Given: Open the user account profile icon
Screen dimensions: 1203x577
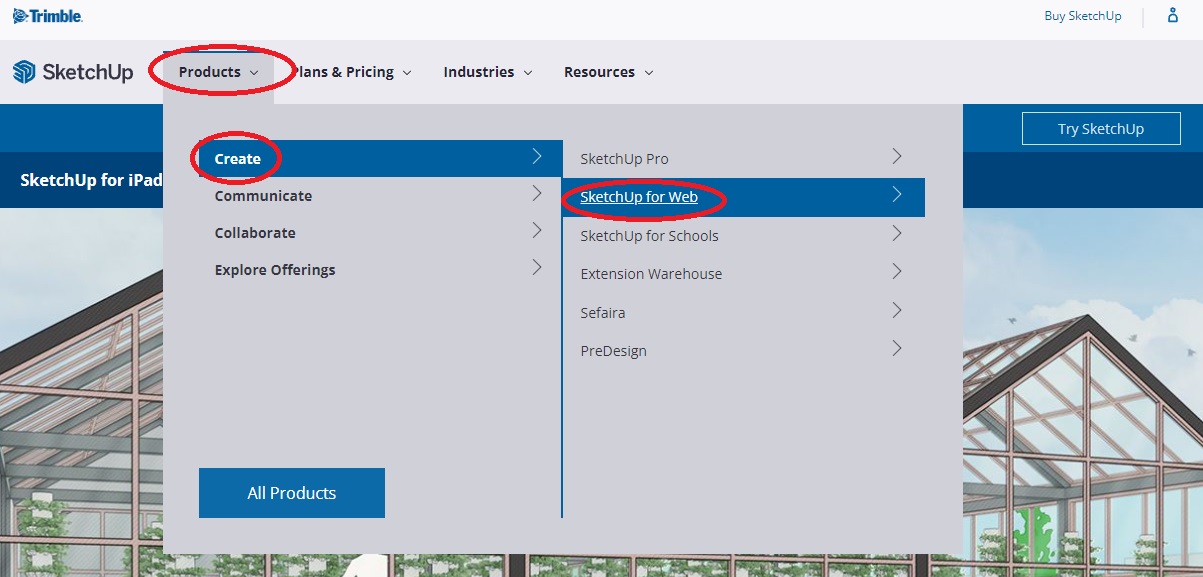Looking at the screenshot, I should click(1173, 16).
